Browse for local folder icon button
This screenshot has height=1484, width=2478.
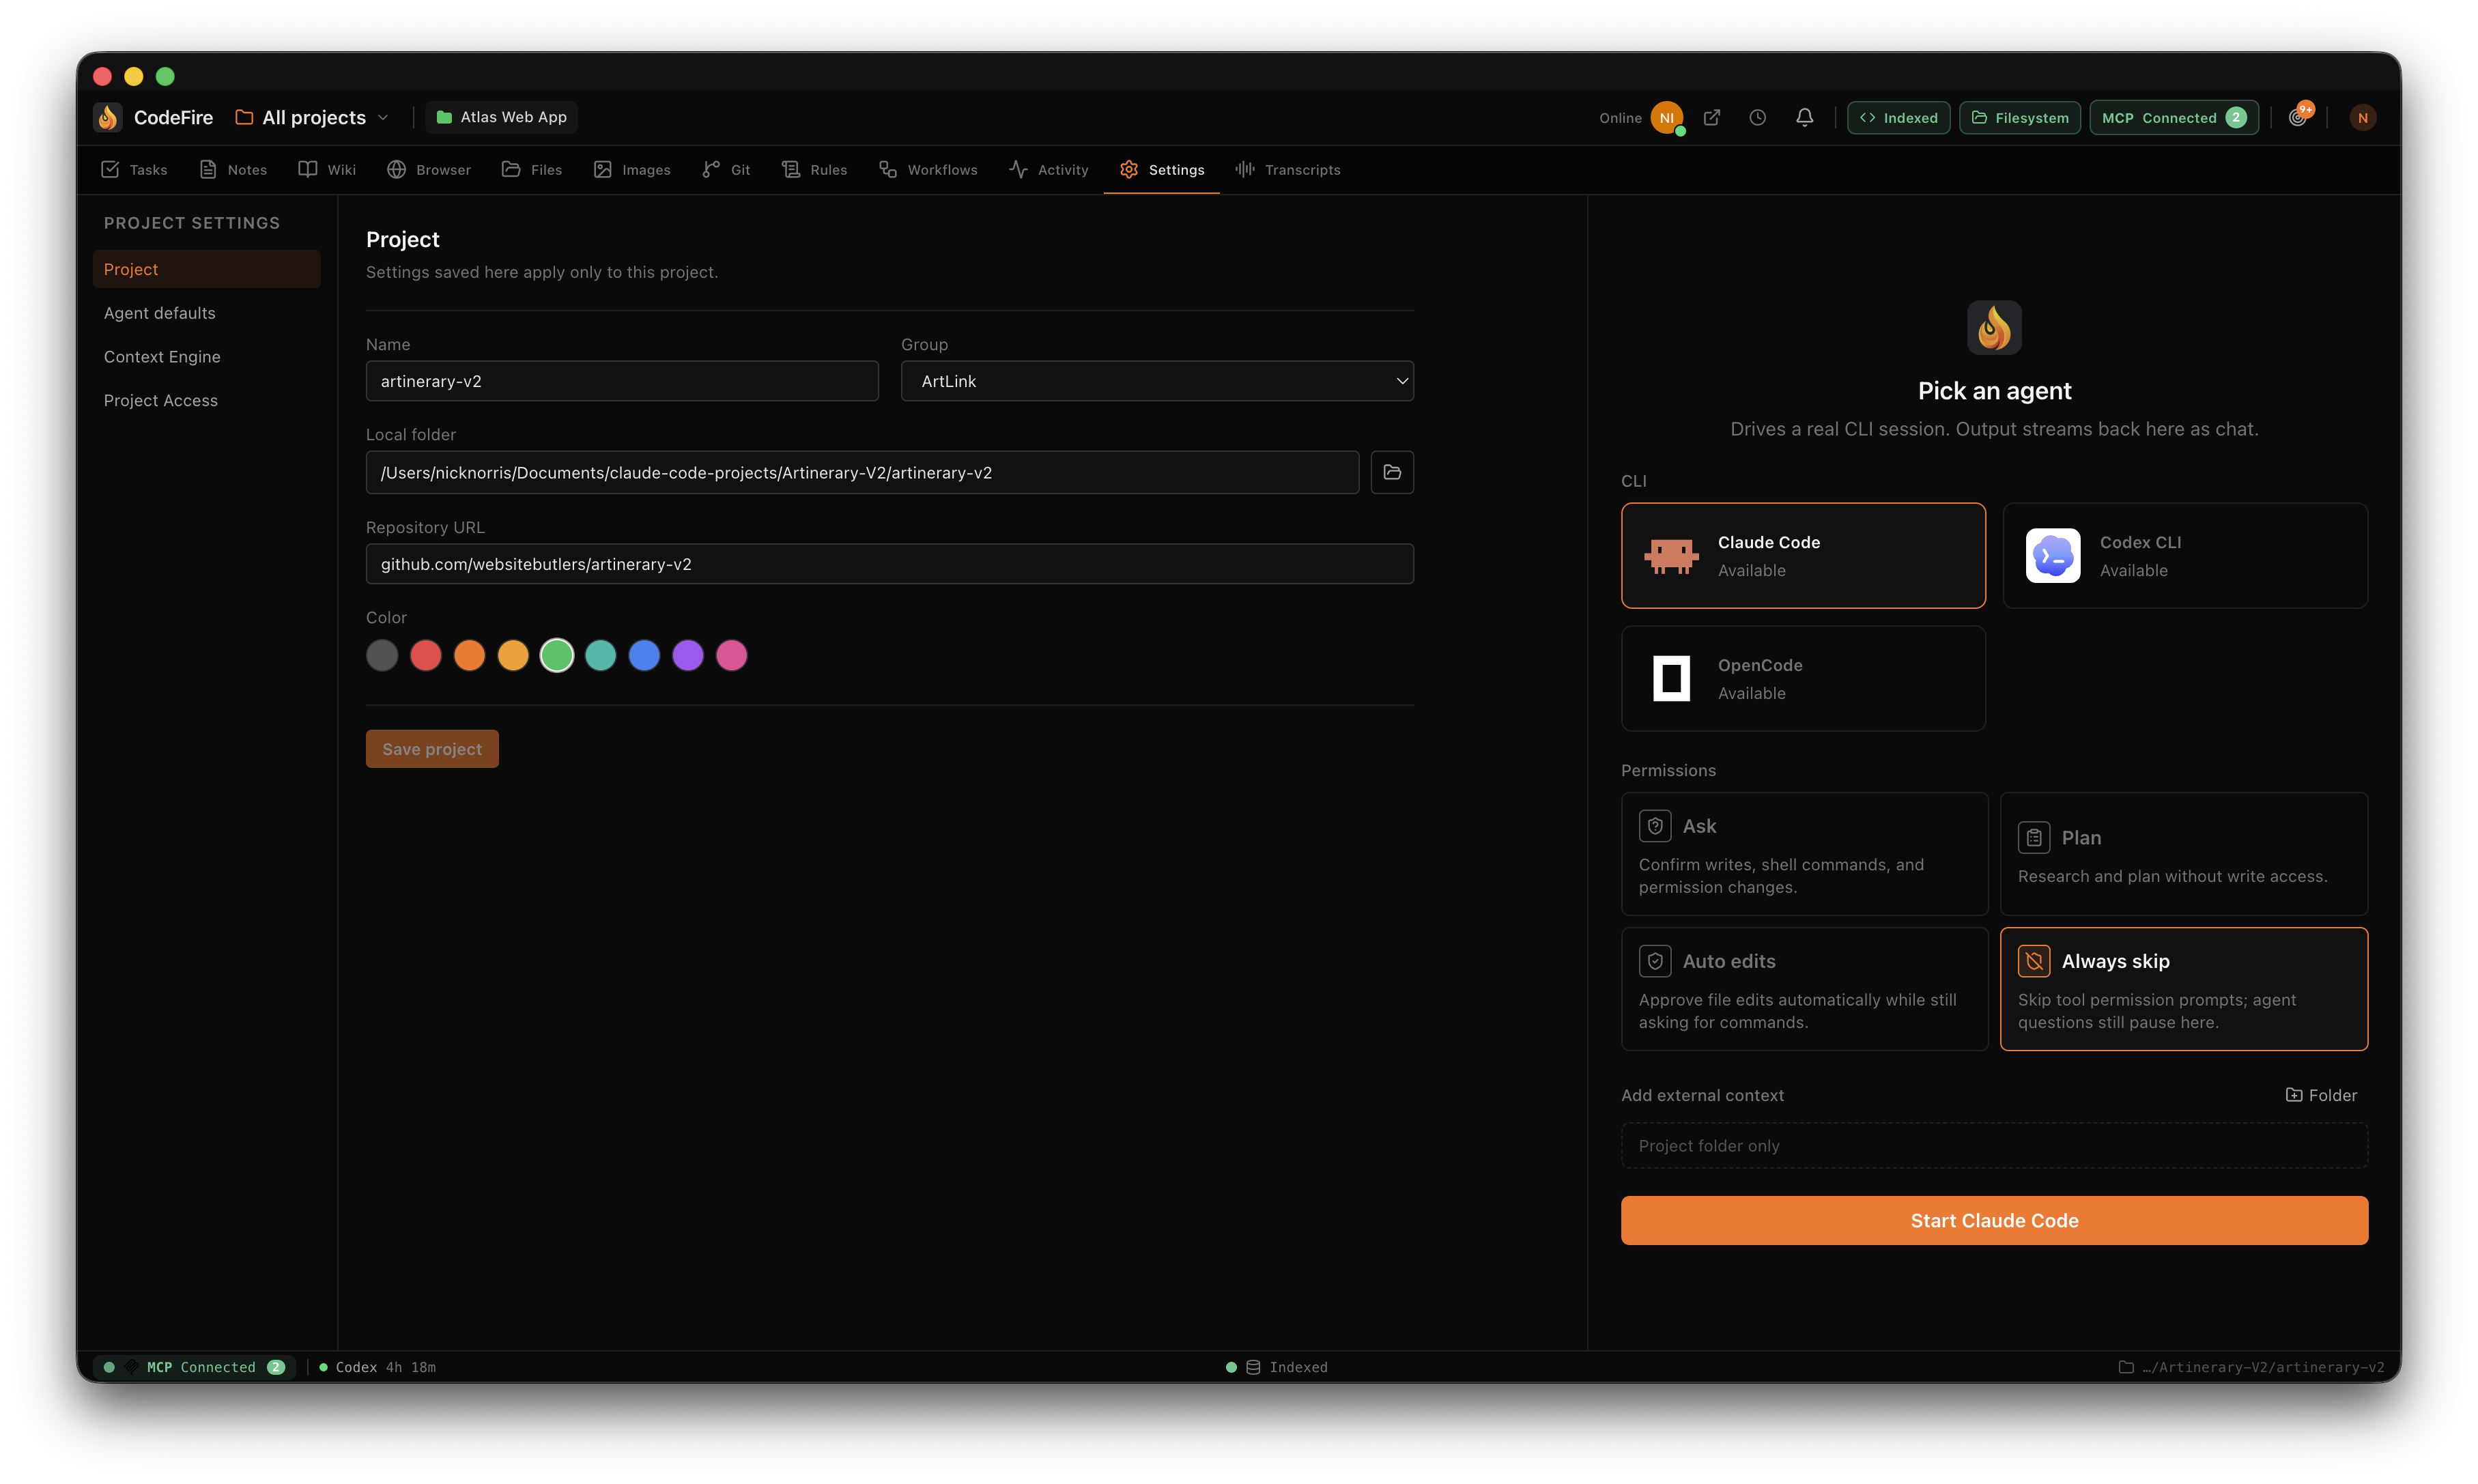pyautogui.click(x=1392, y=472)
